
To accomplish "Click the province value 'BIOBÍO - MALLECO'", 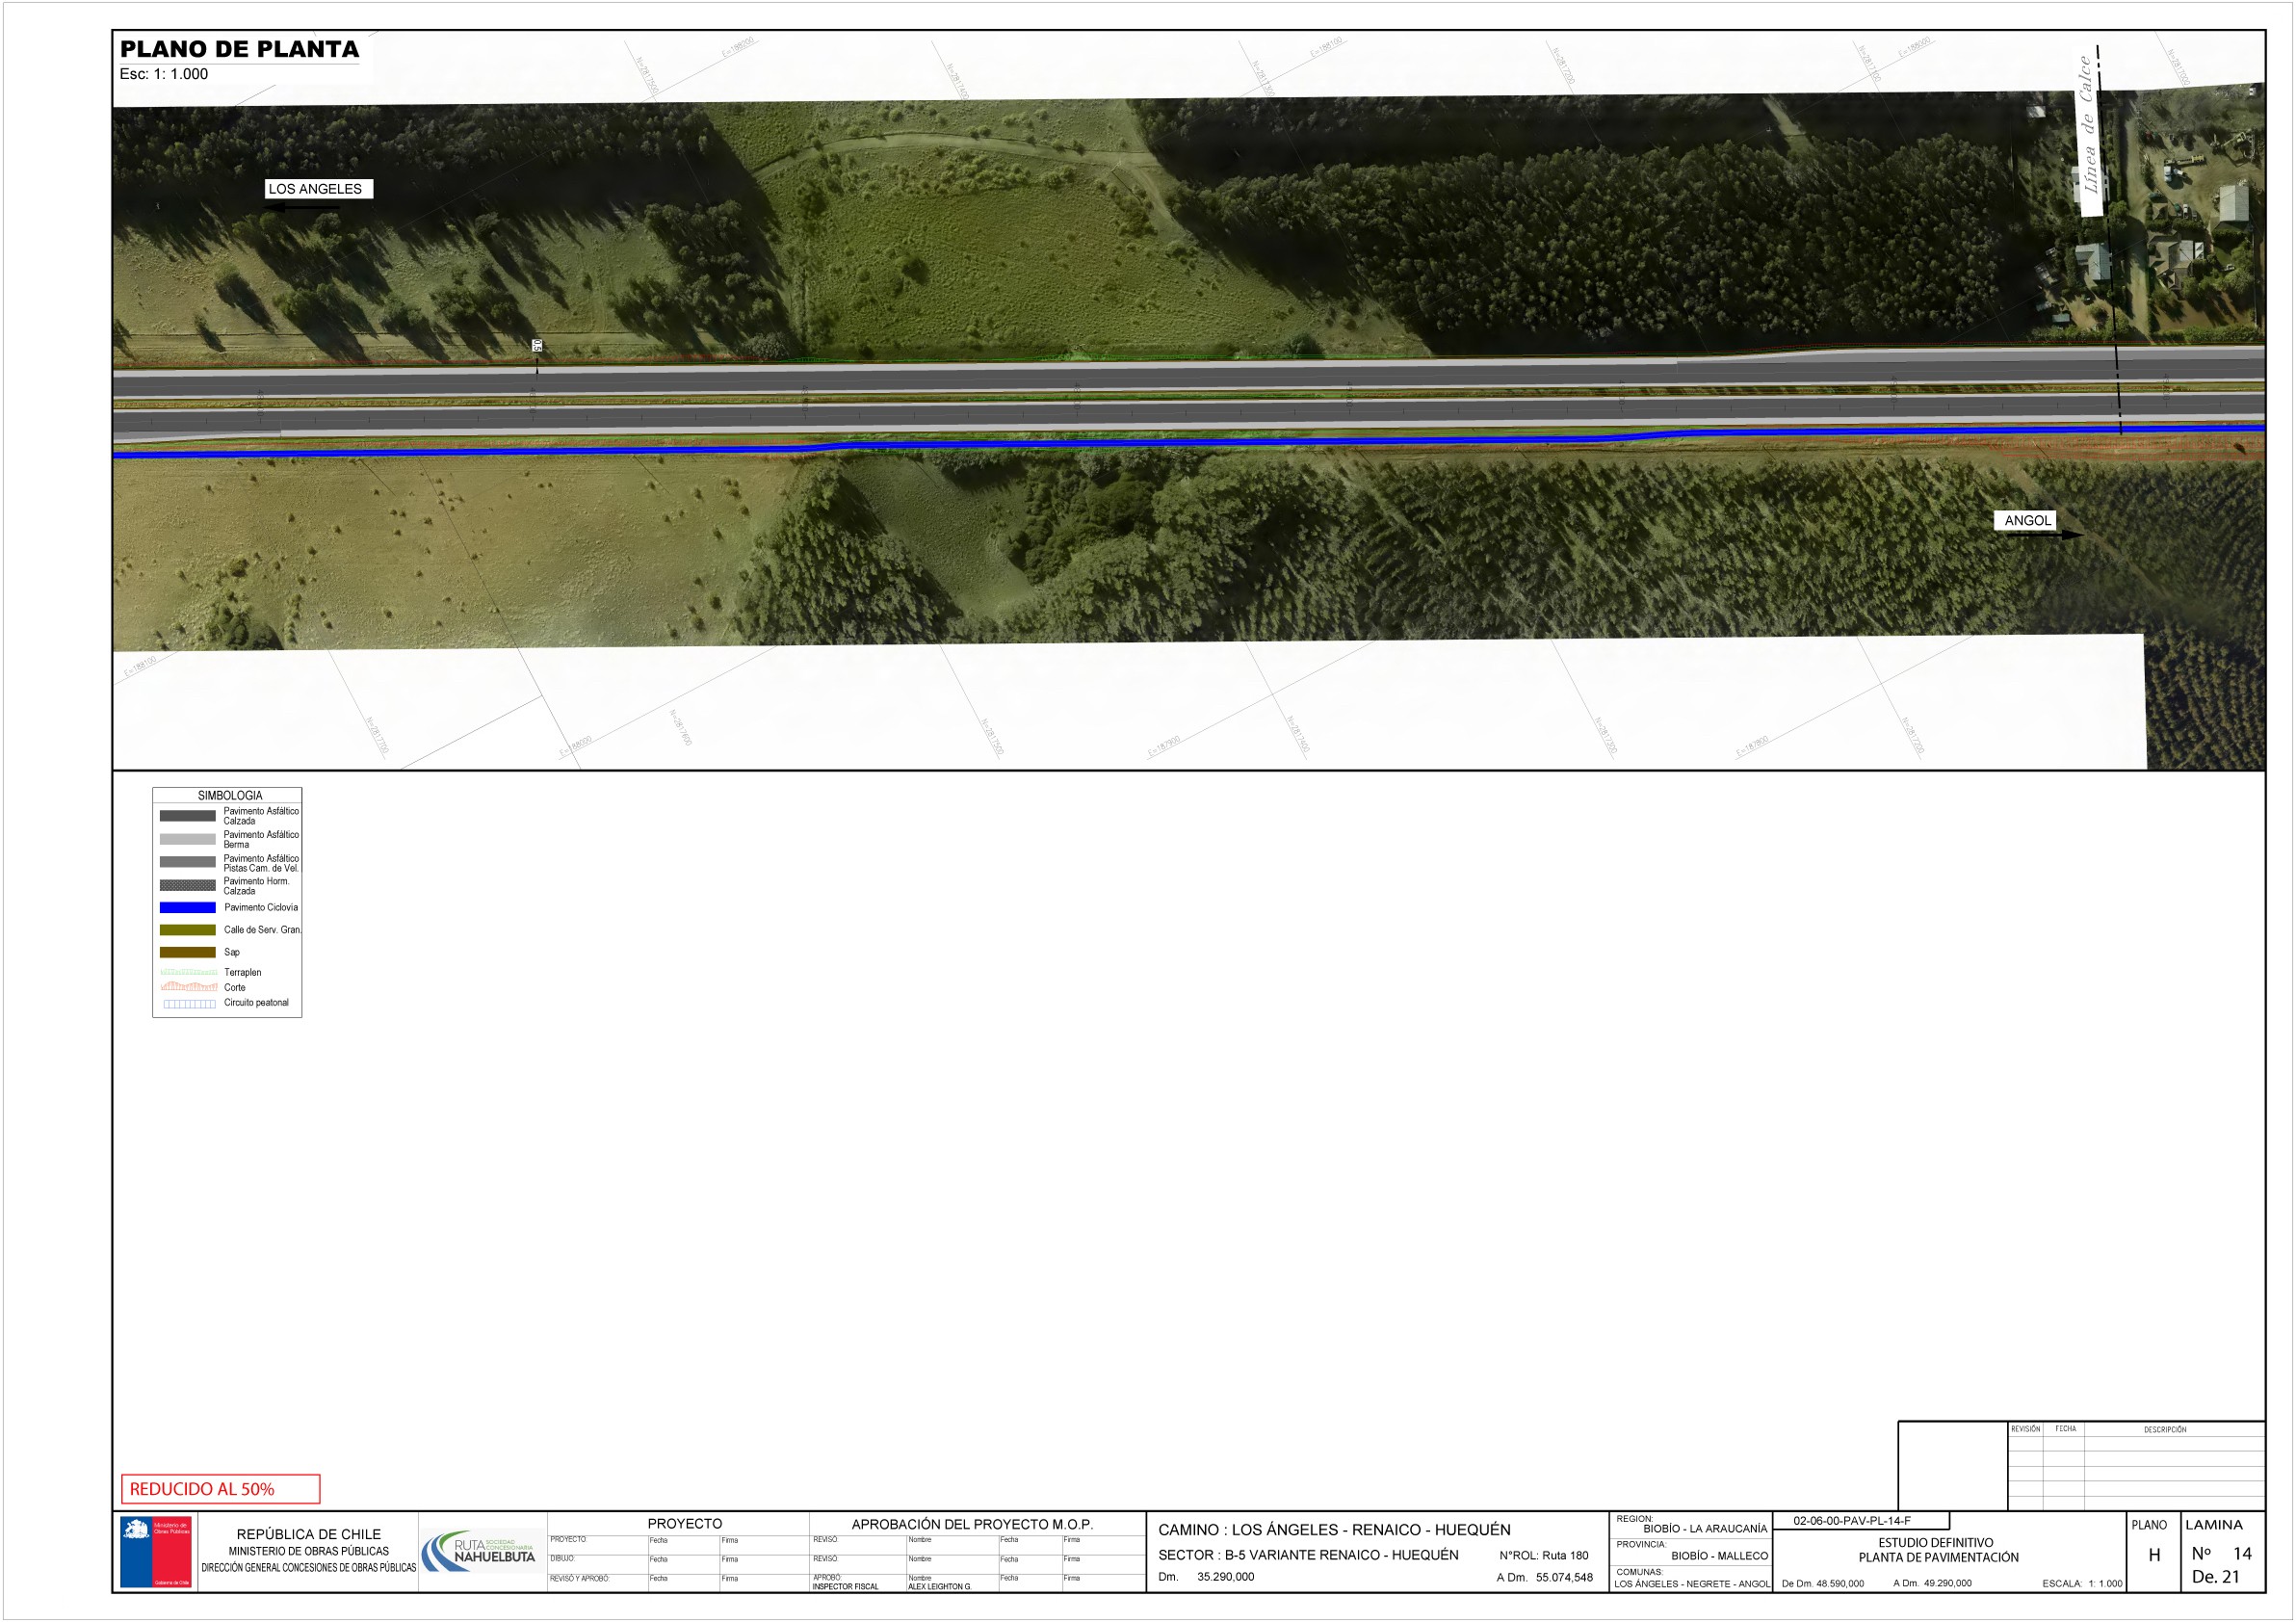I will click(1719, 1556).
